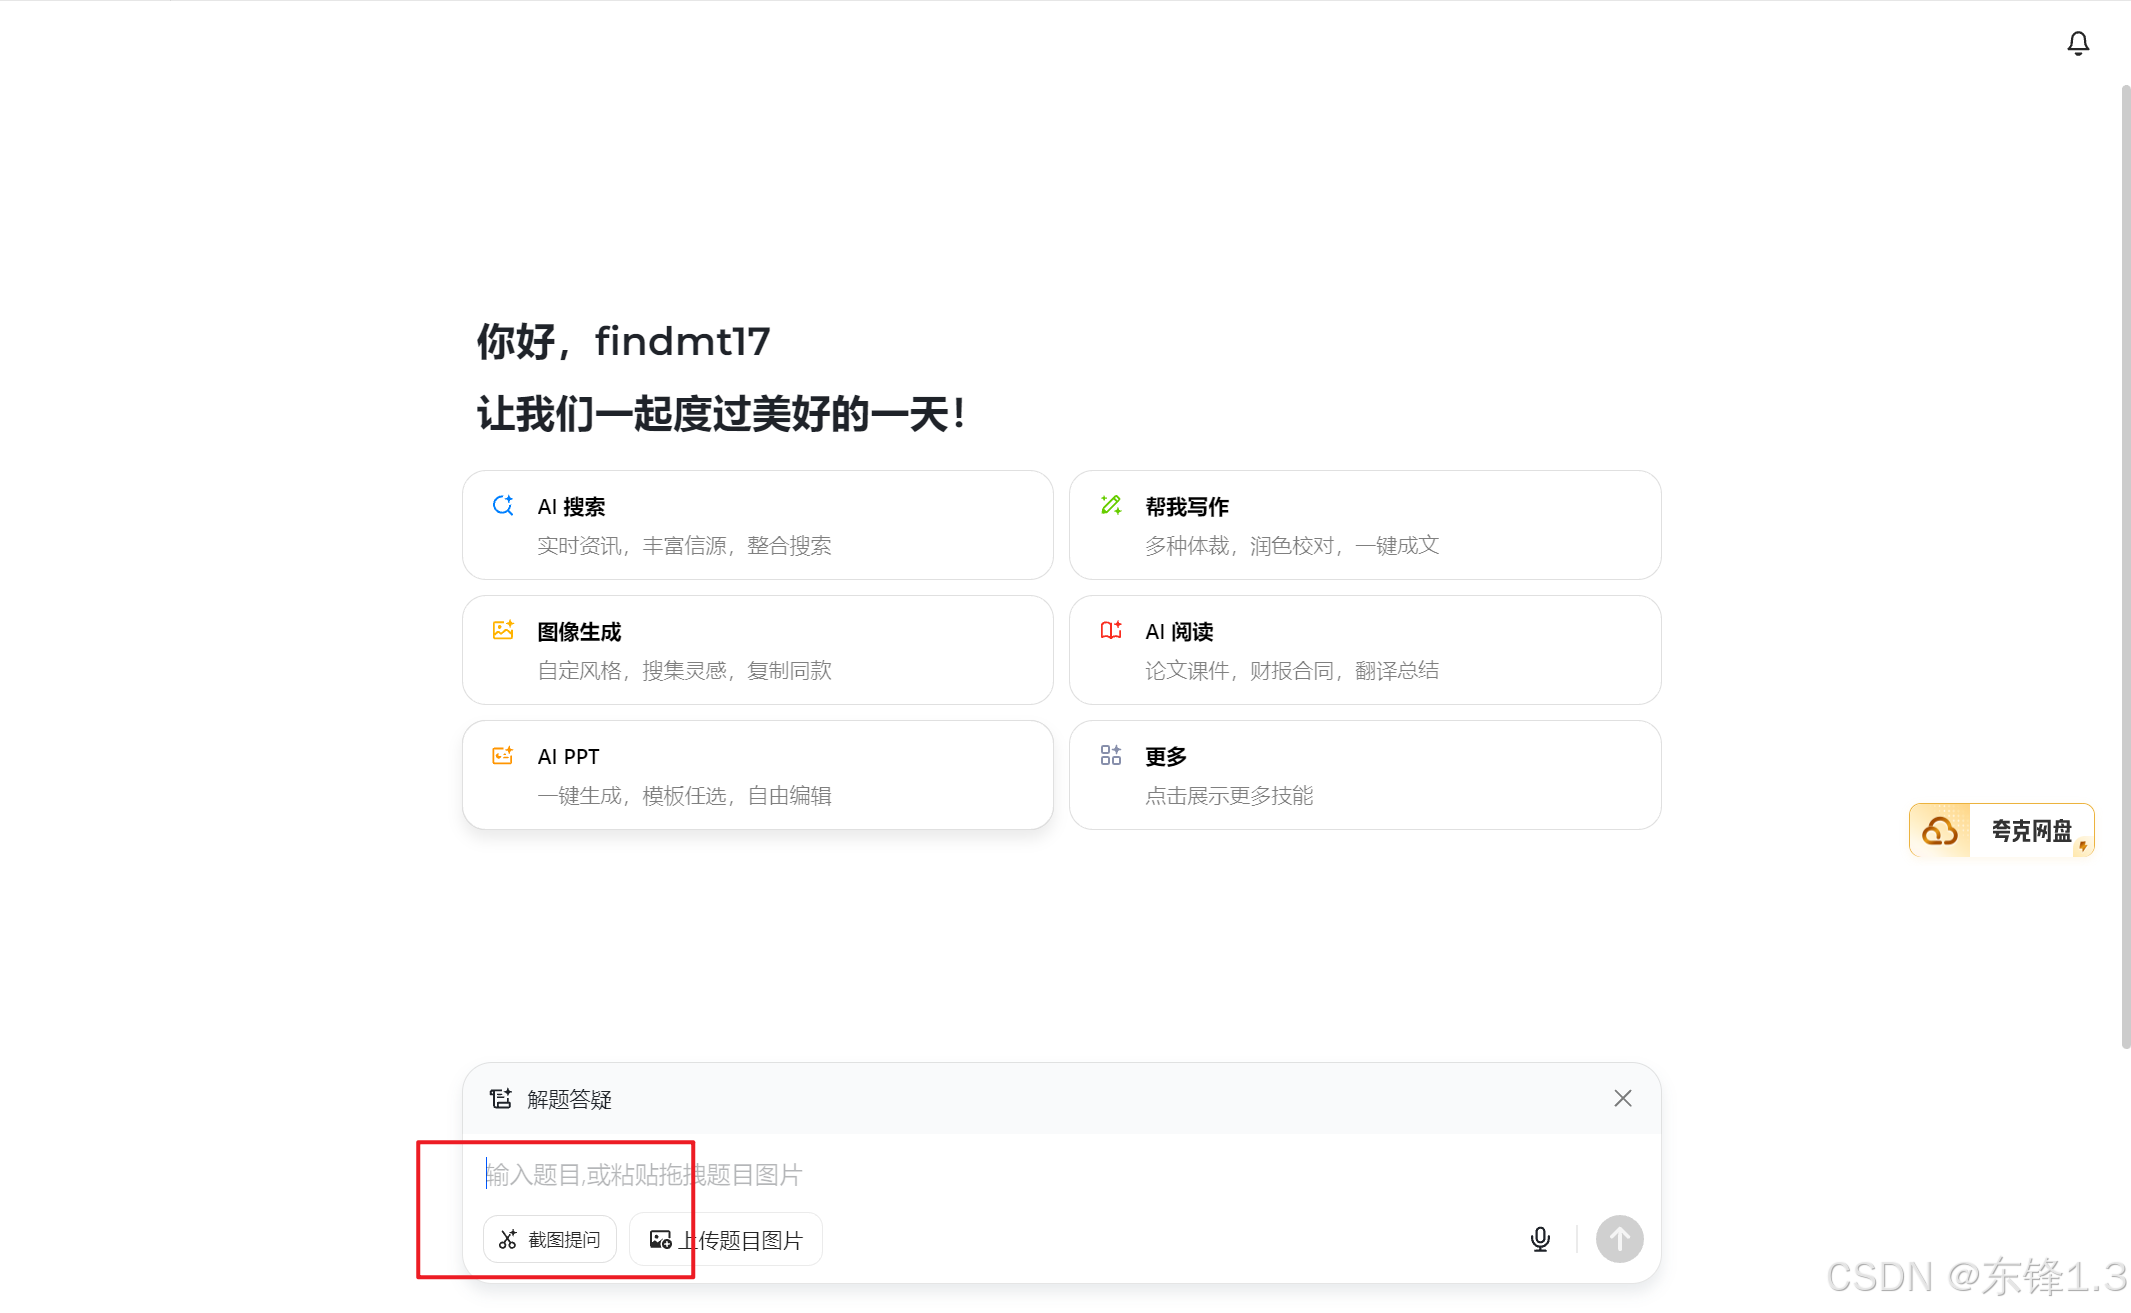The height and width of the screenshot is (1313, 2131).
Task: Open the 图像生成 card
Action: pos(757,650)
